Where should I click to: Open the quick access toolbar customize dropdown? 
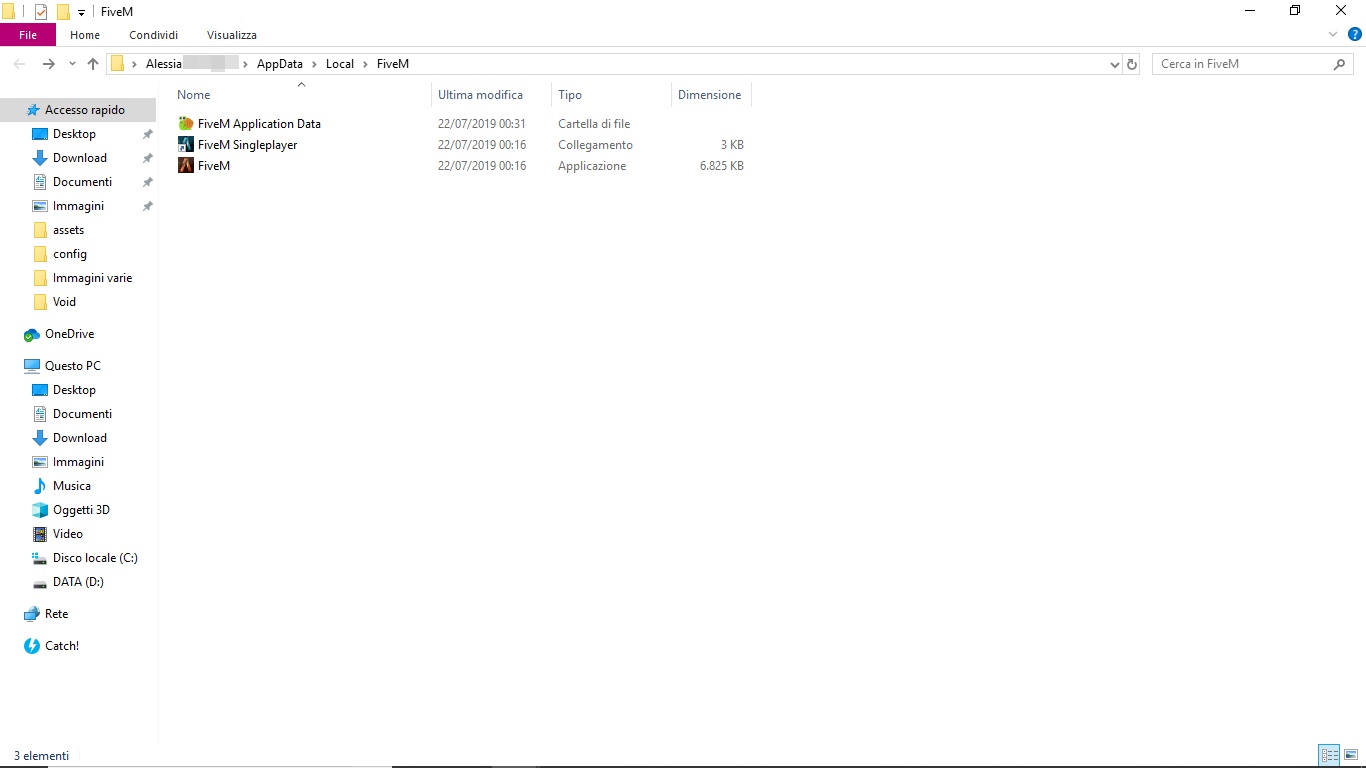[81, 13]
